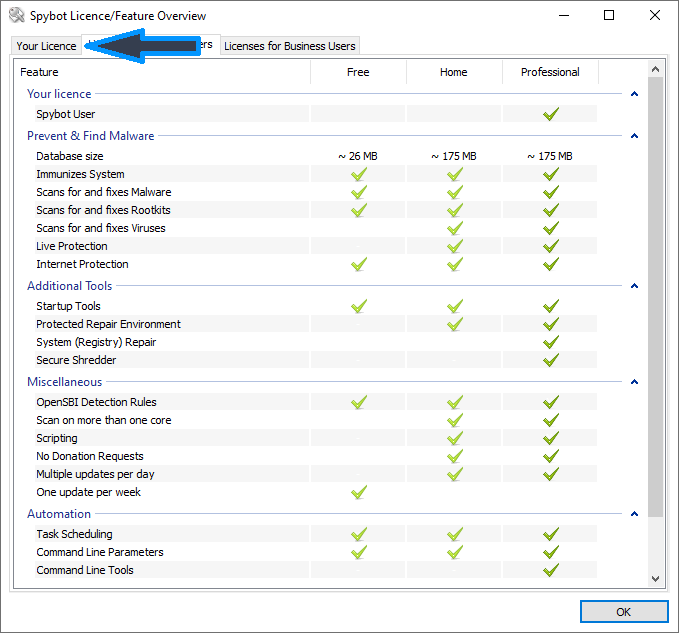Collapse the Miscellaneous section chevron
The image size is (679, 633).
coord(634,381)
